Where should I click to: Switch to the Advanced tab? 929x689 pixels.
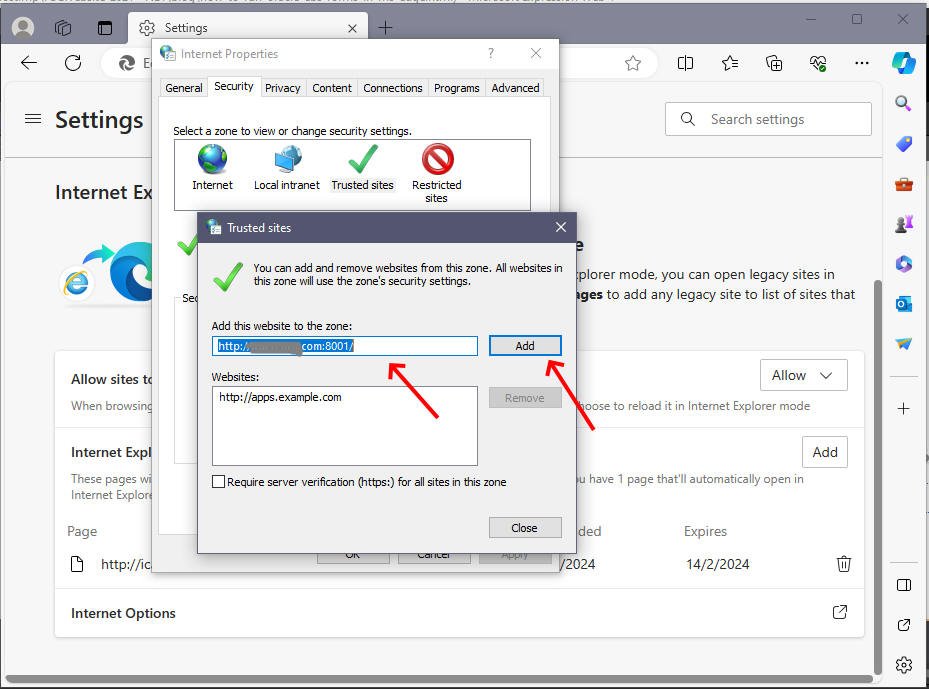tap(515, 88)
